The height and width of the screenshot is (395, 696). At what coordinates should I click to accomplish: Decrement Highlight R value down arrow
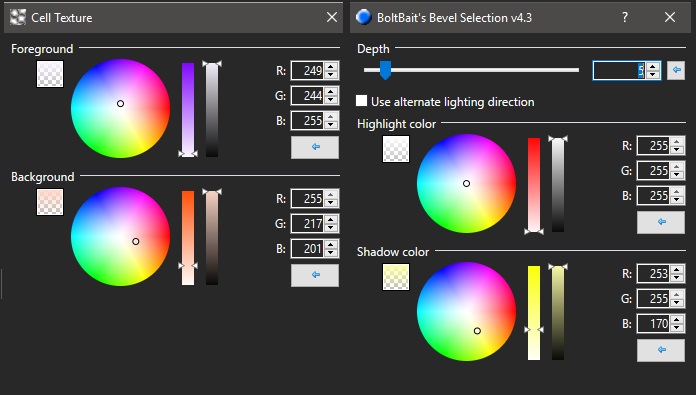coord(677,150)
